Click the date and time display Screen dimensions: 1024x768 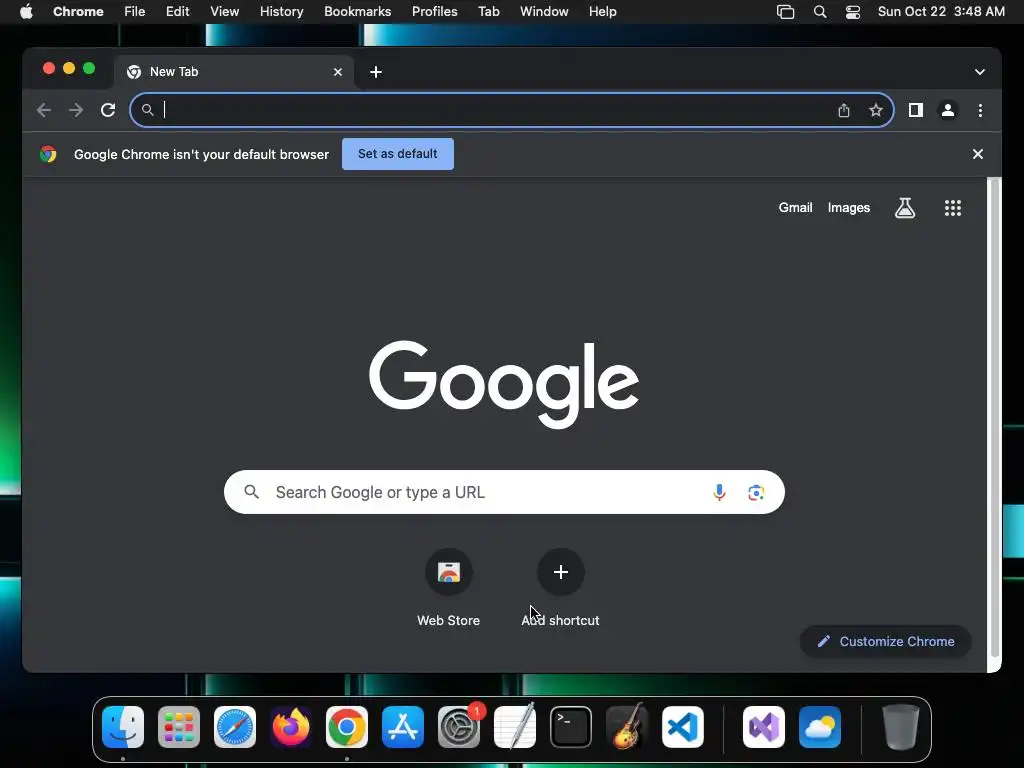[x=941, y=12]
